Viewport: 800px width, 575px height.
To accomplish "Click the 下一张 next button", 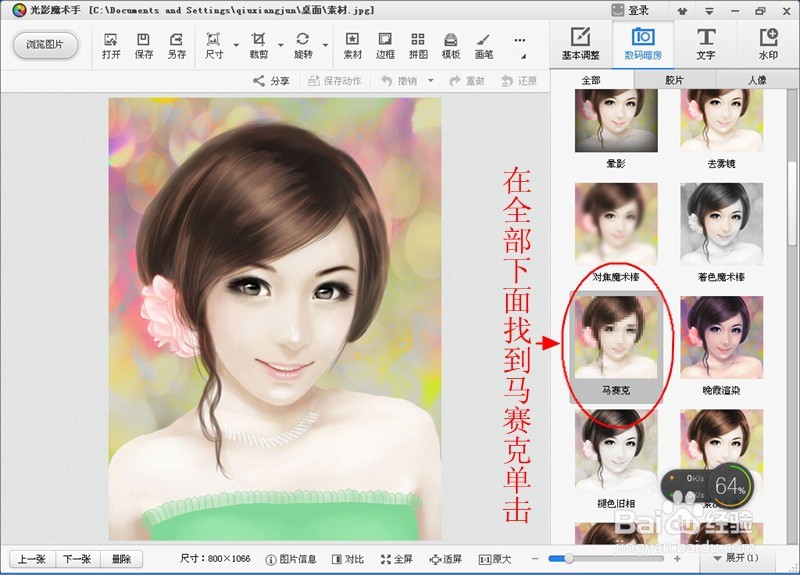I will [x=77, y=559].
